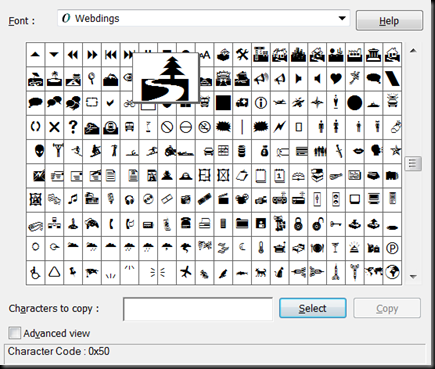Choose the rocket glyph
The image size is (435, 369).
(x=336, y=272)
